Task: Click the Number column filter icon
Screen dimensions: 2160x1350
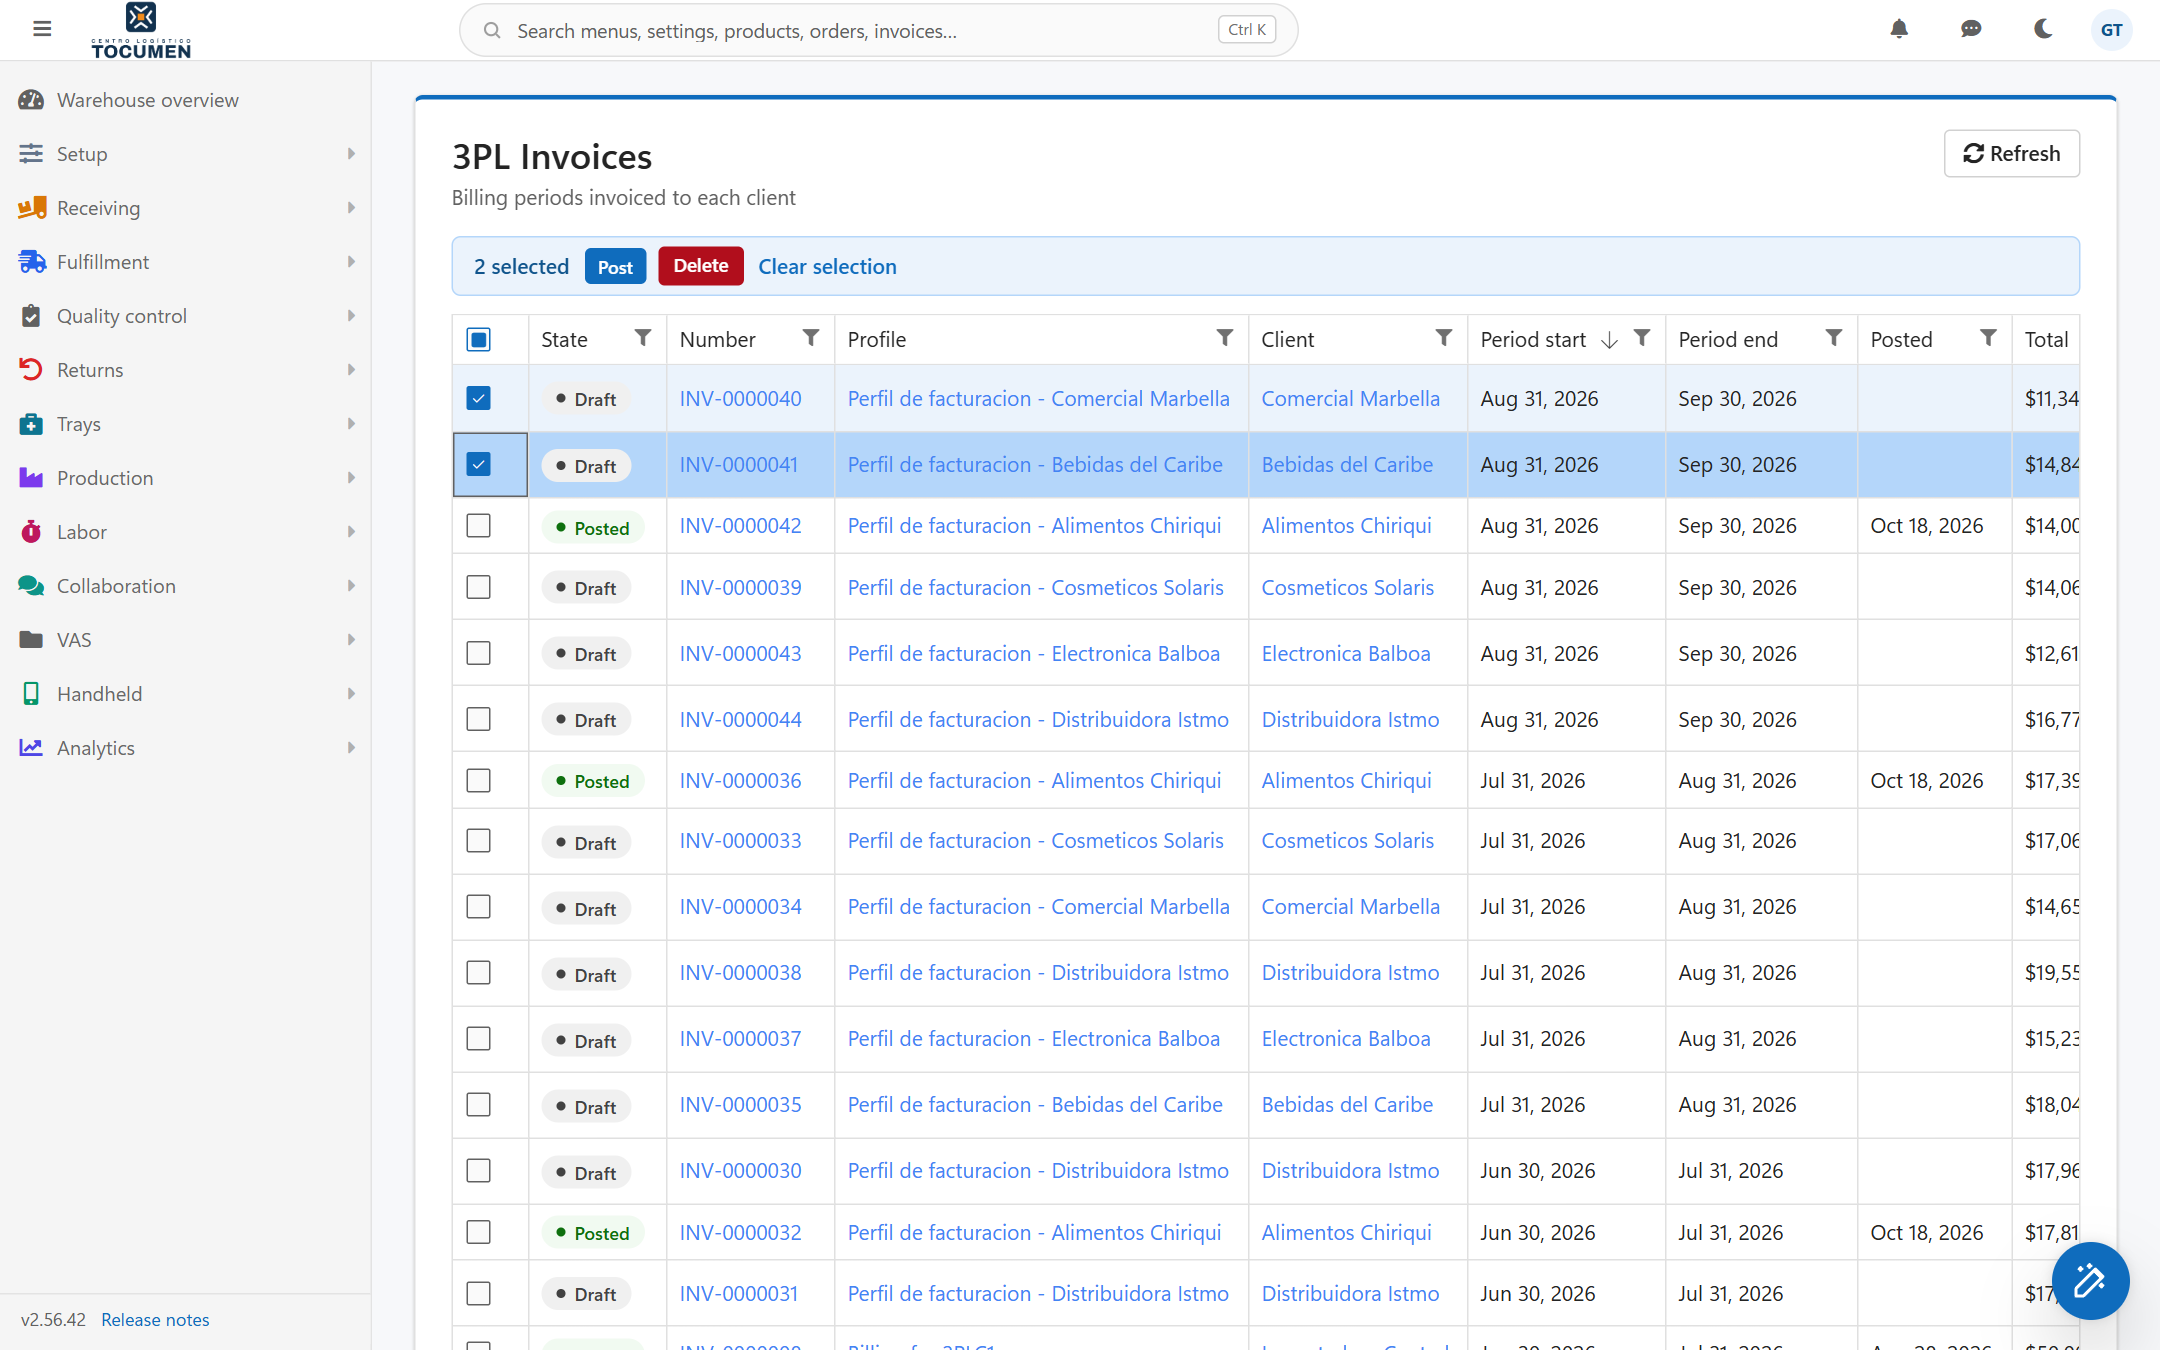Action: [811, 338]
